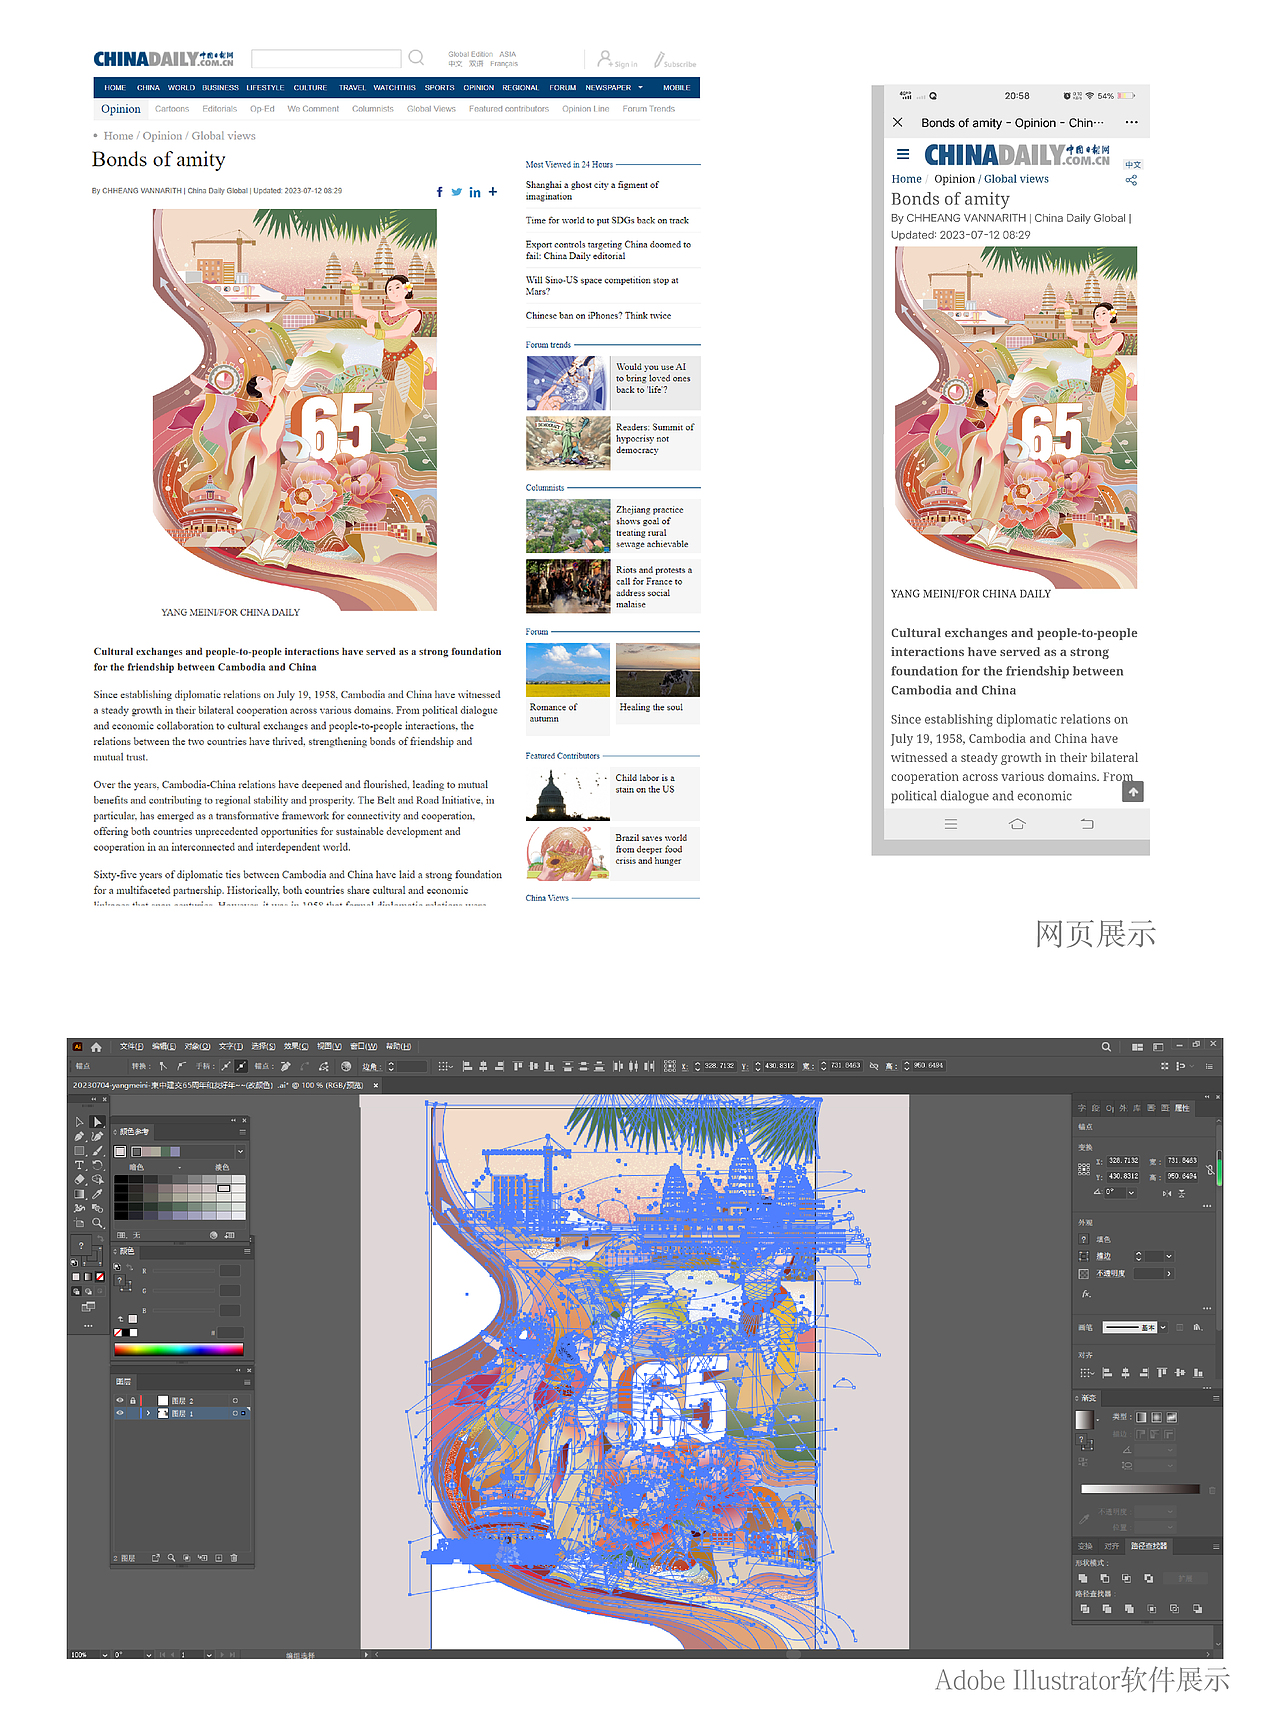Toggle the lock on 图层 2
This screenshot has width=1280, height=1721.
click(x=133, y=1401)
